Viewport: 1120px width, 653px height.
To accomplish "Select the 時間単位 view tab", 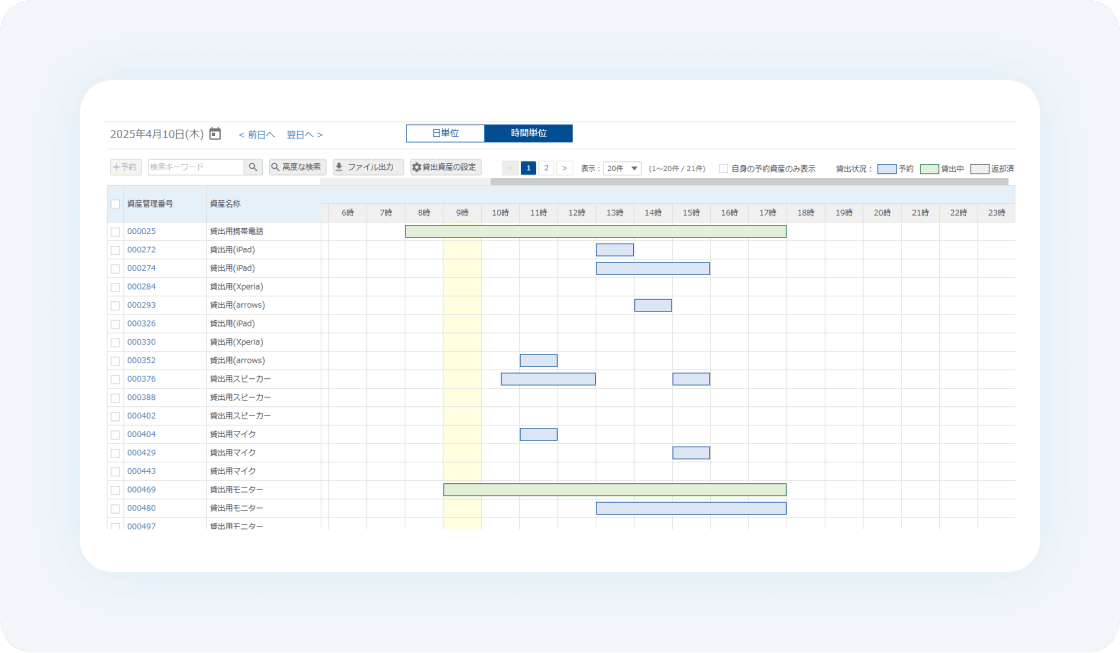I will pos(529,134).
